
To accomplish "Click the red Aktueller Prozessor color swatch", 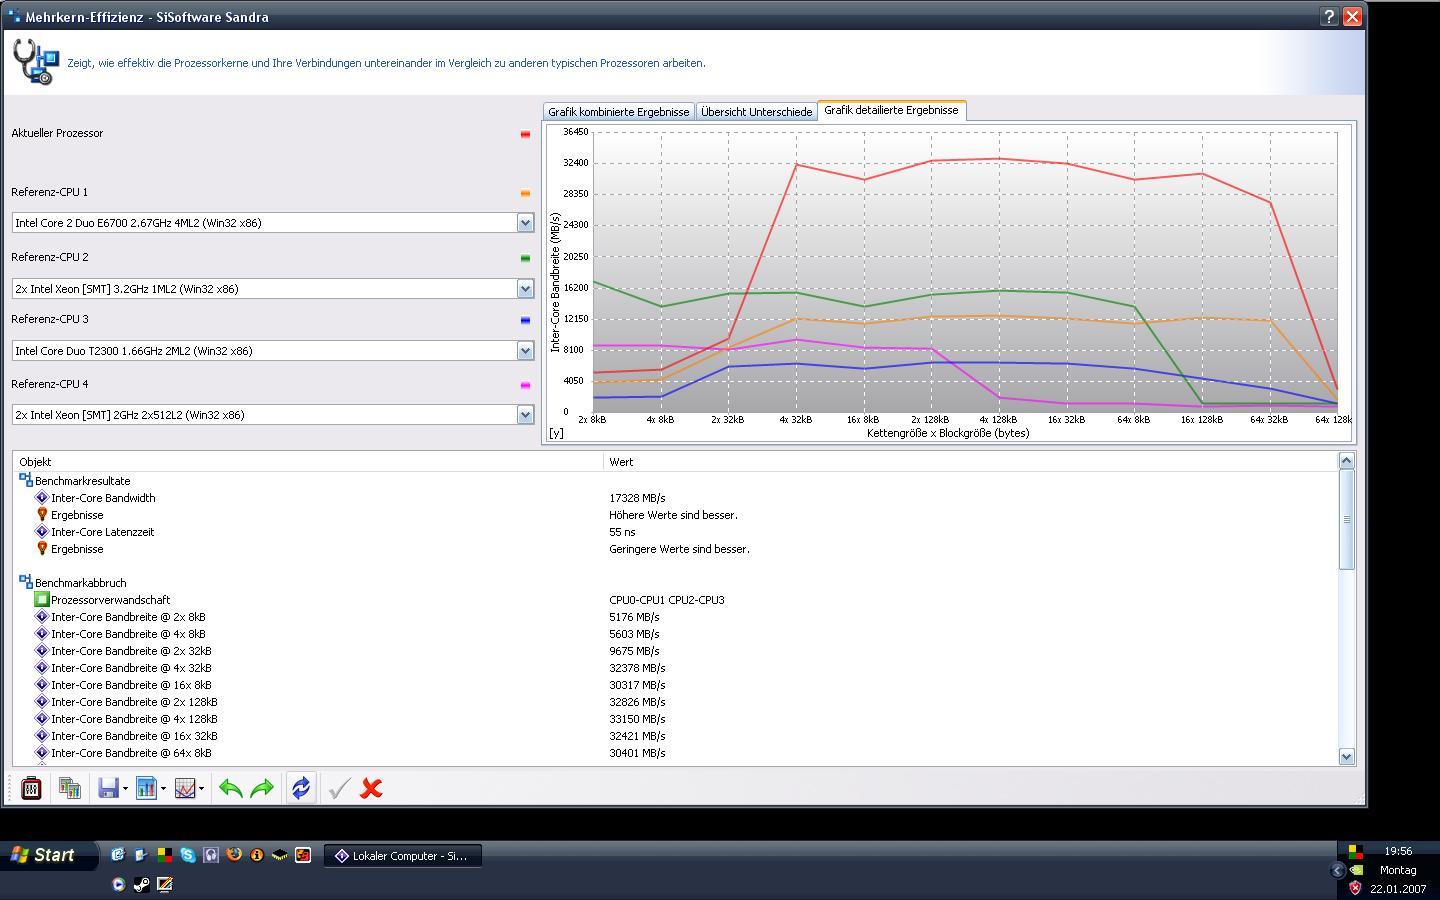I will (x=525, y=134).
